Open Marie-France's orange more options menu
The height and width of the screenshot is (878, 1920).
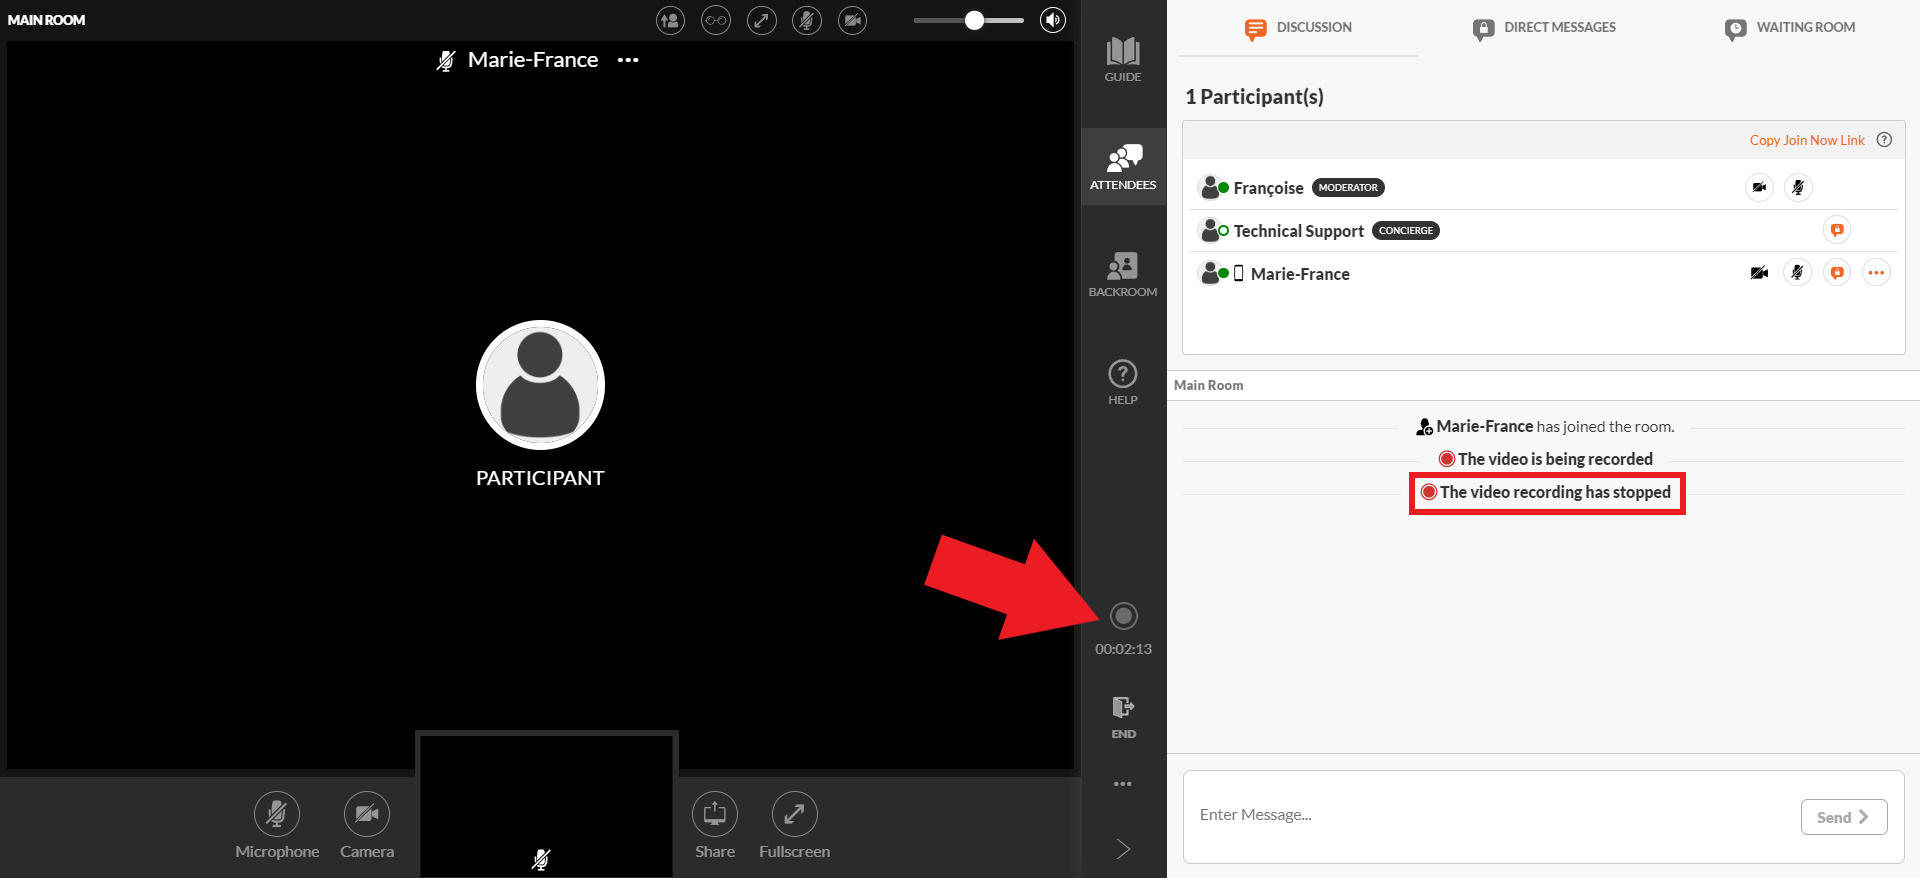(1876, 272)
